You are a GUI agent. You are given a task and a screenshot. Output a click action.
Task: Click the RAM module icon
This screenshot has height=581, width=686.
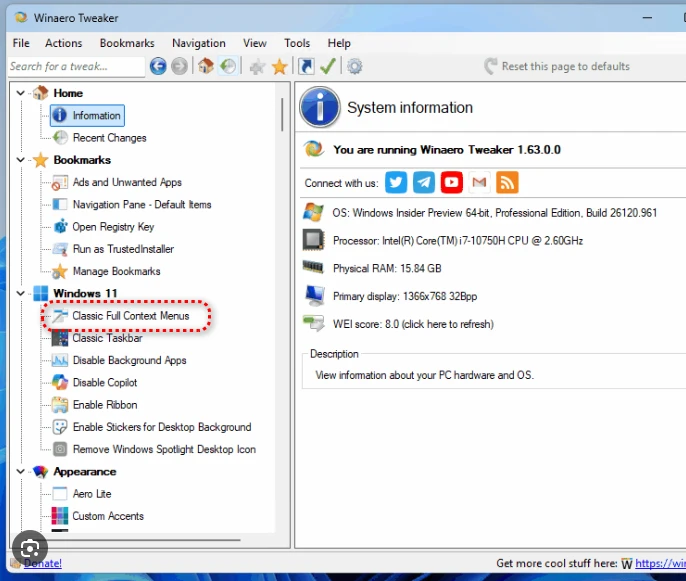(x=313, y=267)
